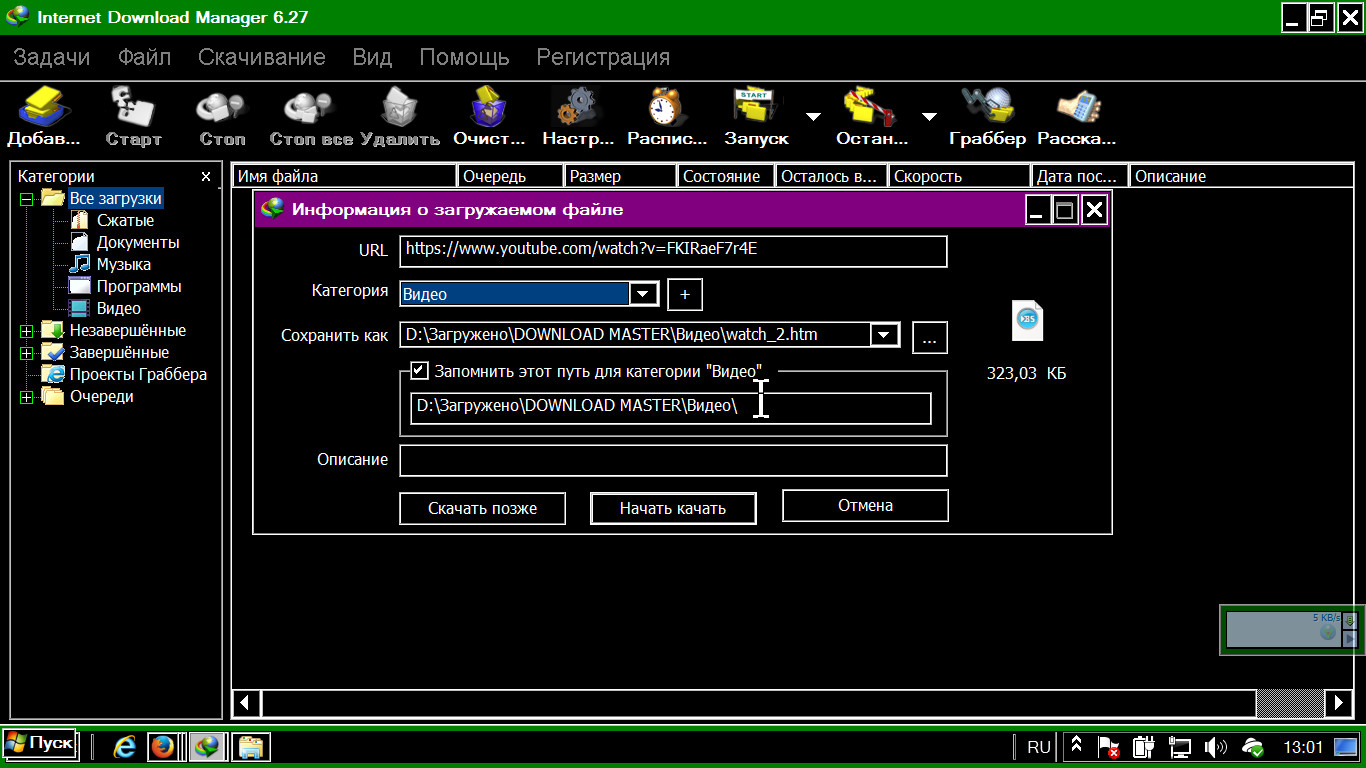Click horizontal scrollbar right arrow
Screen dimensions: 1366x768
tap(1339, 703)
